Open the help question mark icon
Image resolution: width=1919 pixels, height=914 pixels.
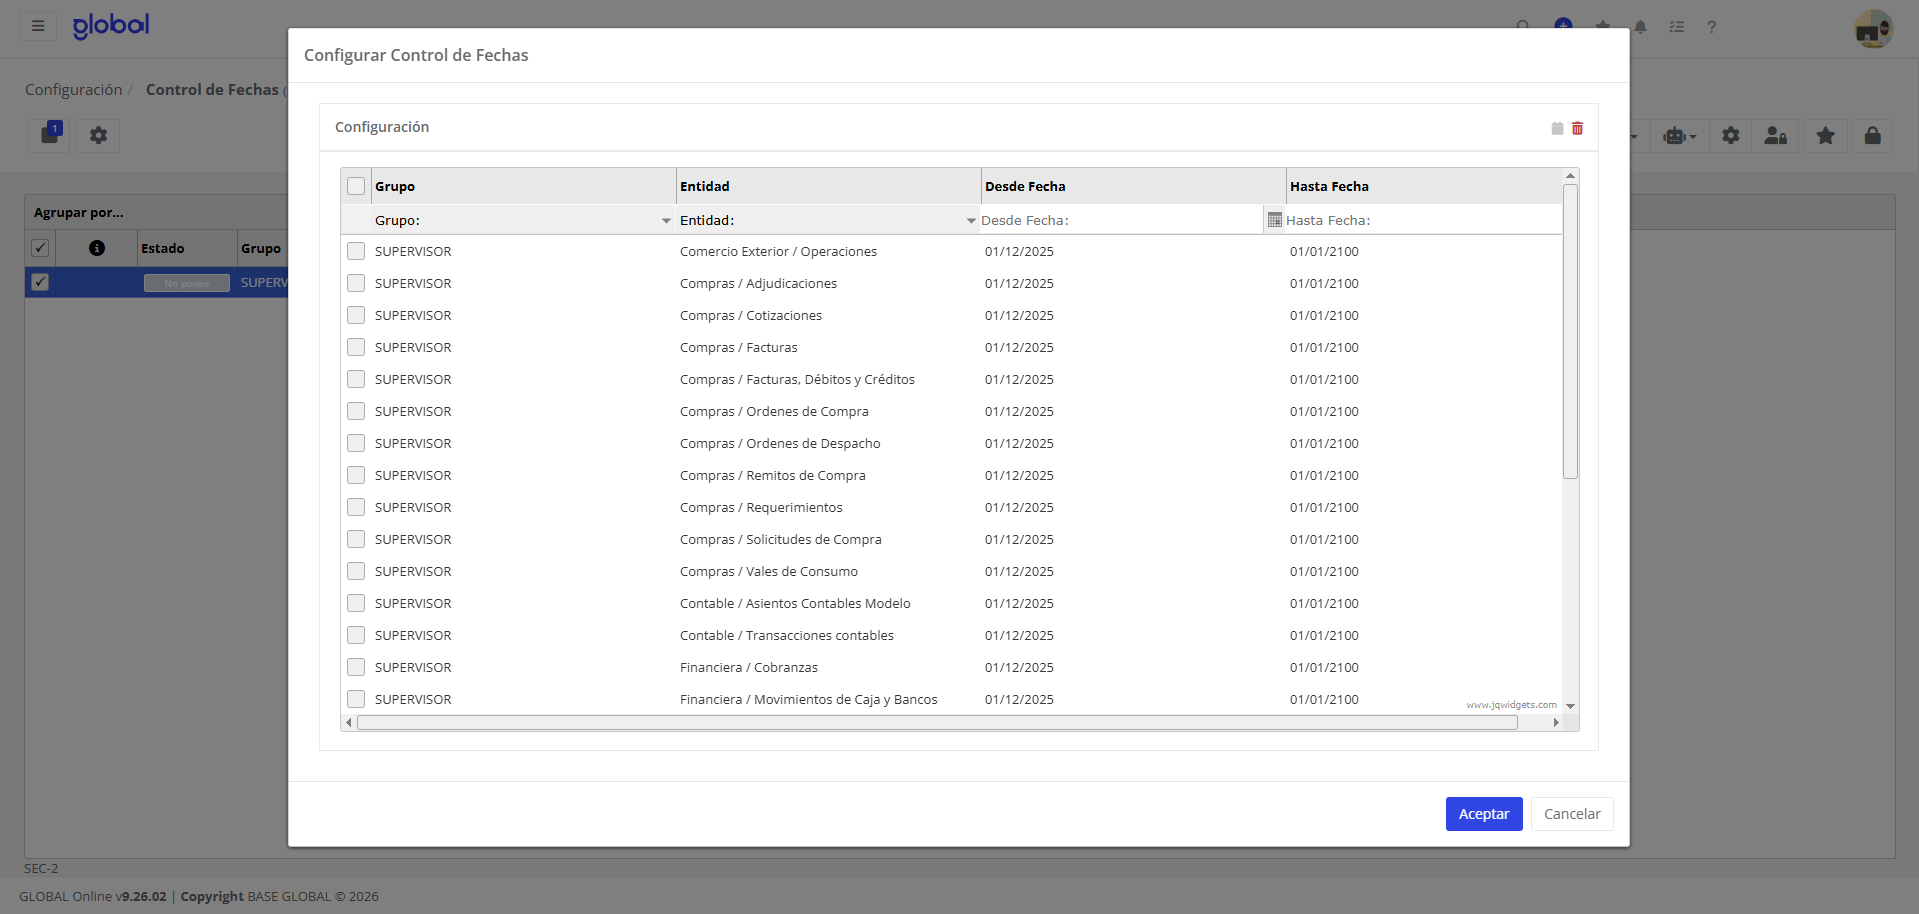(x=1711, y=27)
